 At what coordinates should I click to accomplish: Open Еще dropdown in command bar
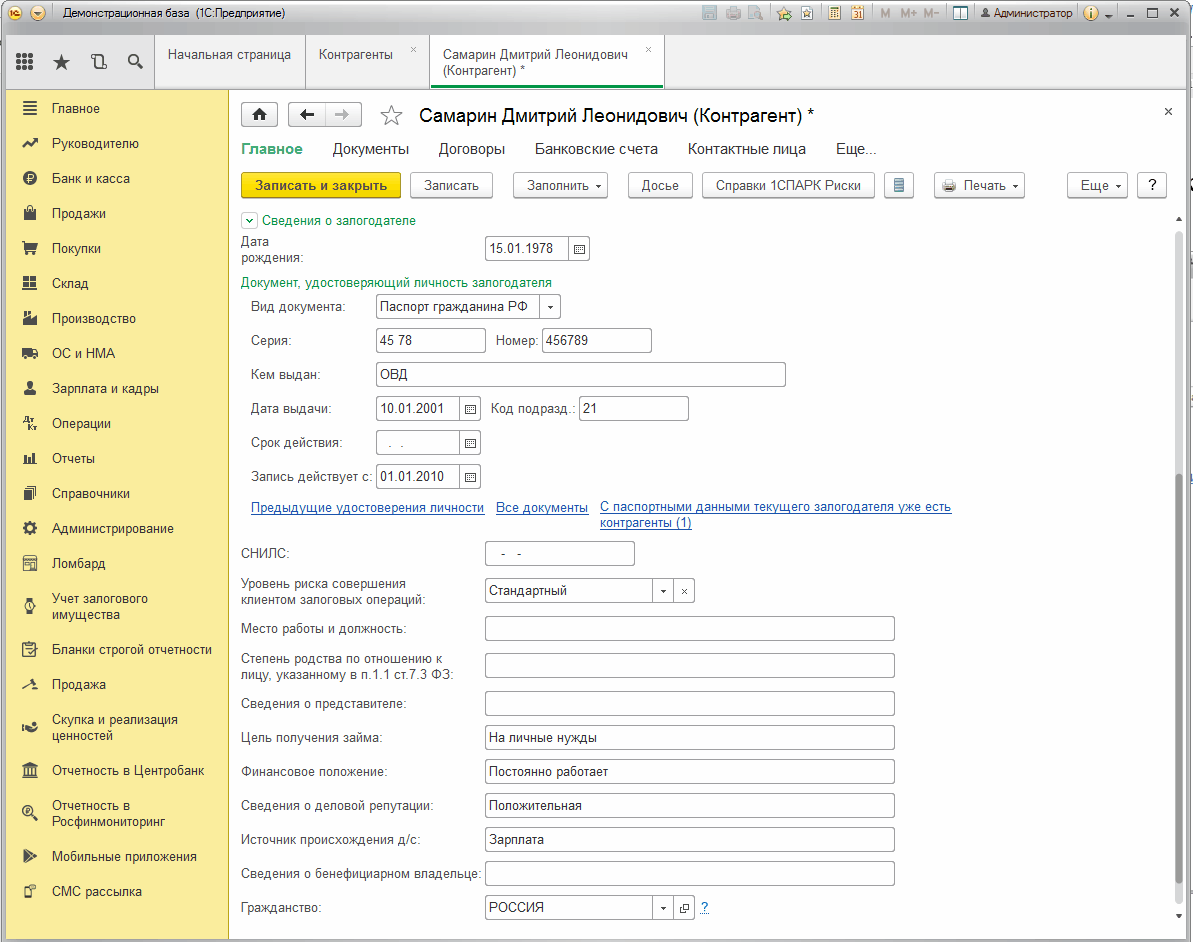pyautogui.click(x=1096, y=186)
